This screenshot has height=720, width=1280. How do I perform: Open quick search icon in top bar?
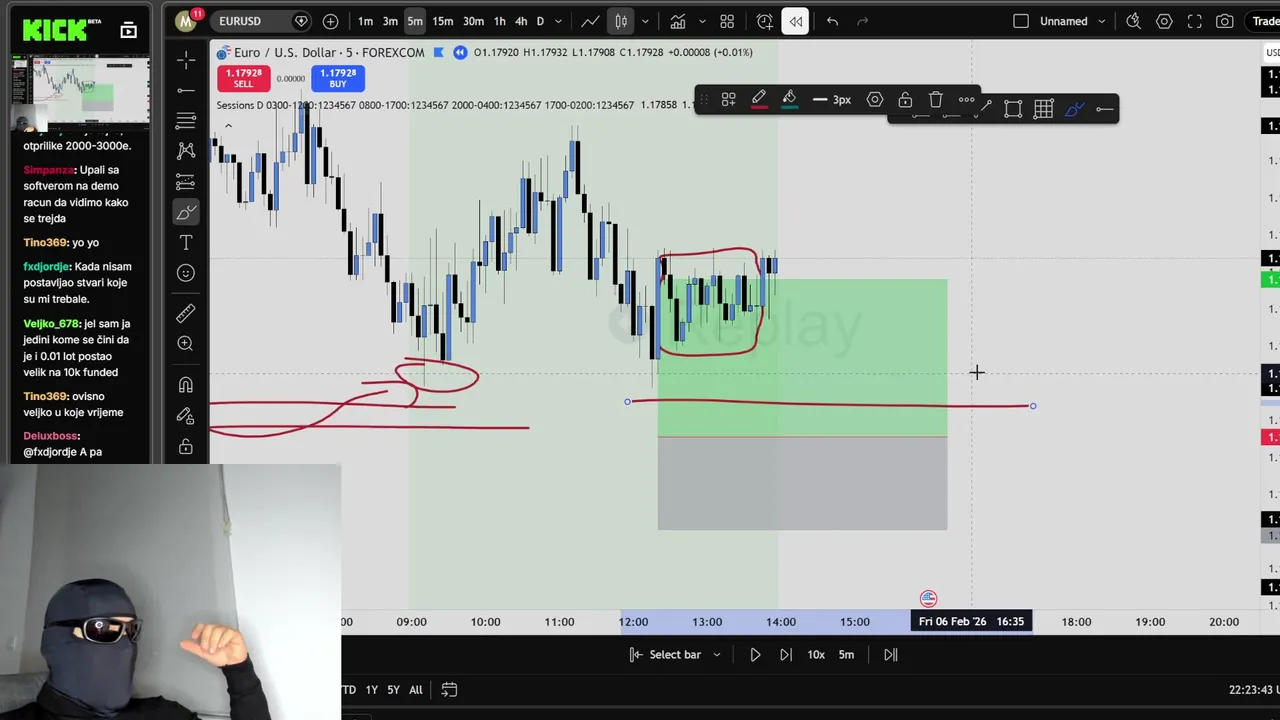[1133, 21]
